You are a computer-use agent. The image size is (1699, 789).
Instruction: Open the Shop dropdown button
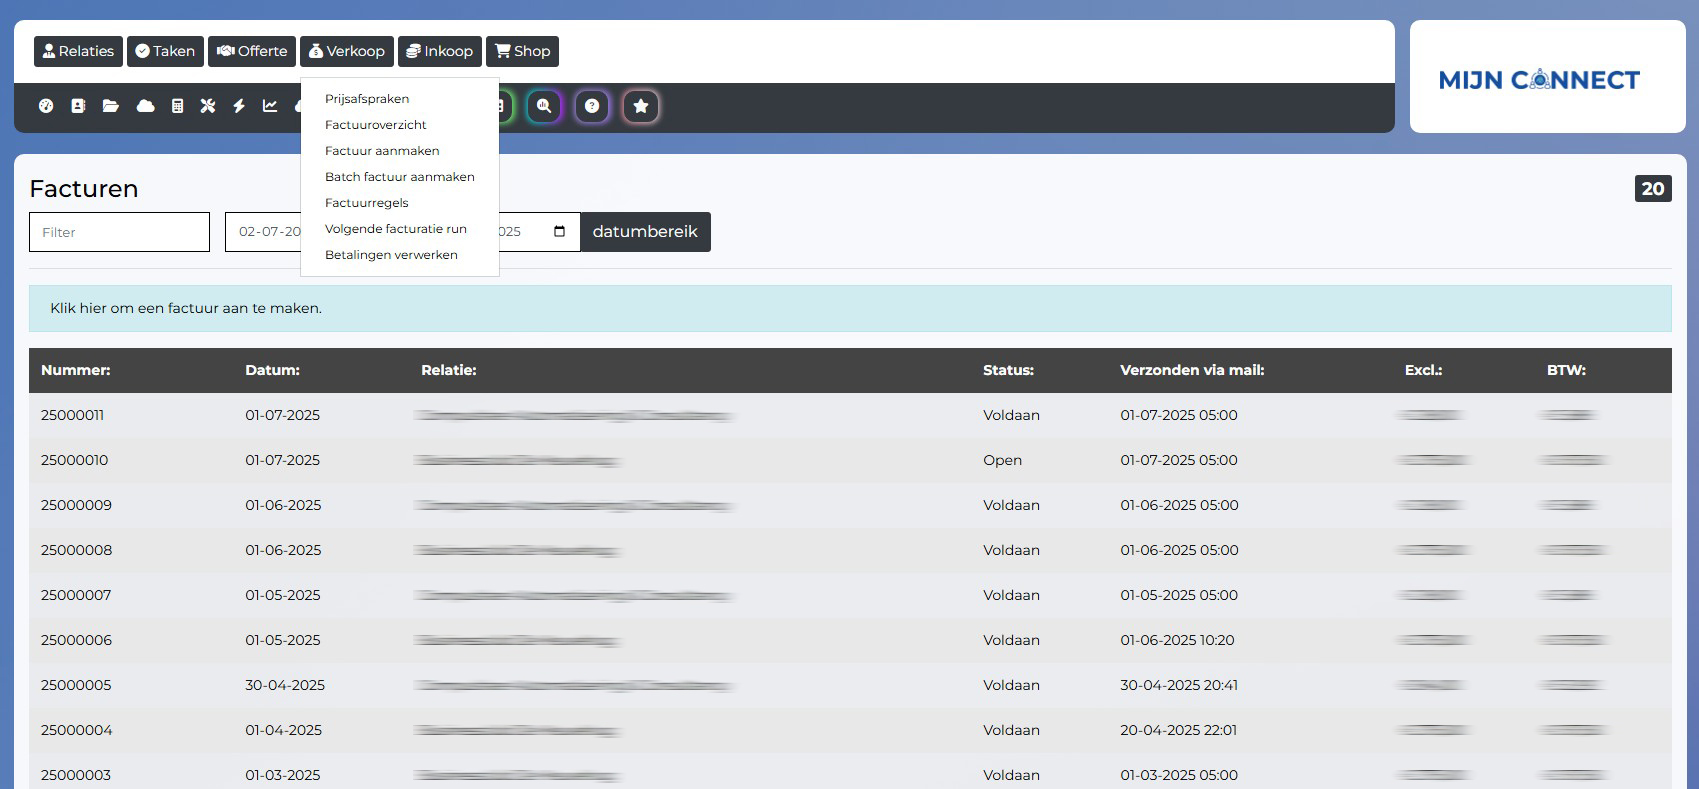(x=522, y=51)
